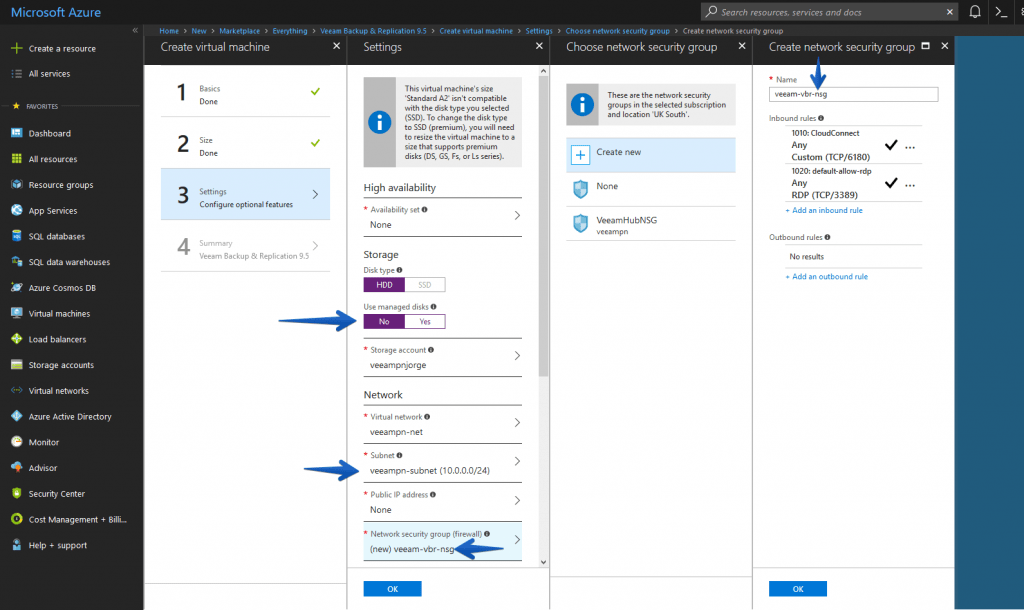Open All services list icon
The image size is (1024, 610).
(x=17, y=74)
